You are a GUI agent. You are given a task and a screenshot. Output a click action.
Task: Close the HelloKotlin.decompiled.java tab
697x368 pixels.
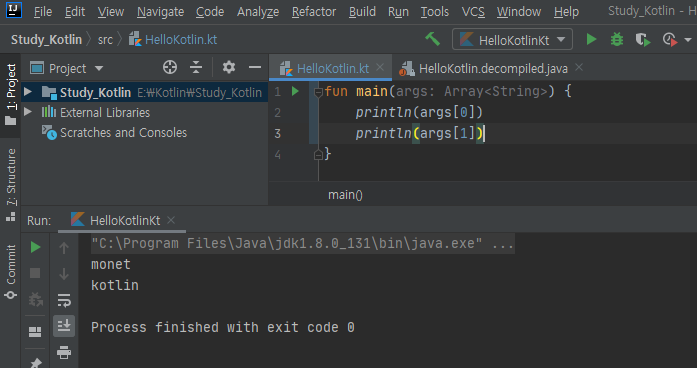point(579,67)
